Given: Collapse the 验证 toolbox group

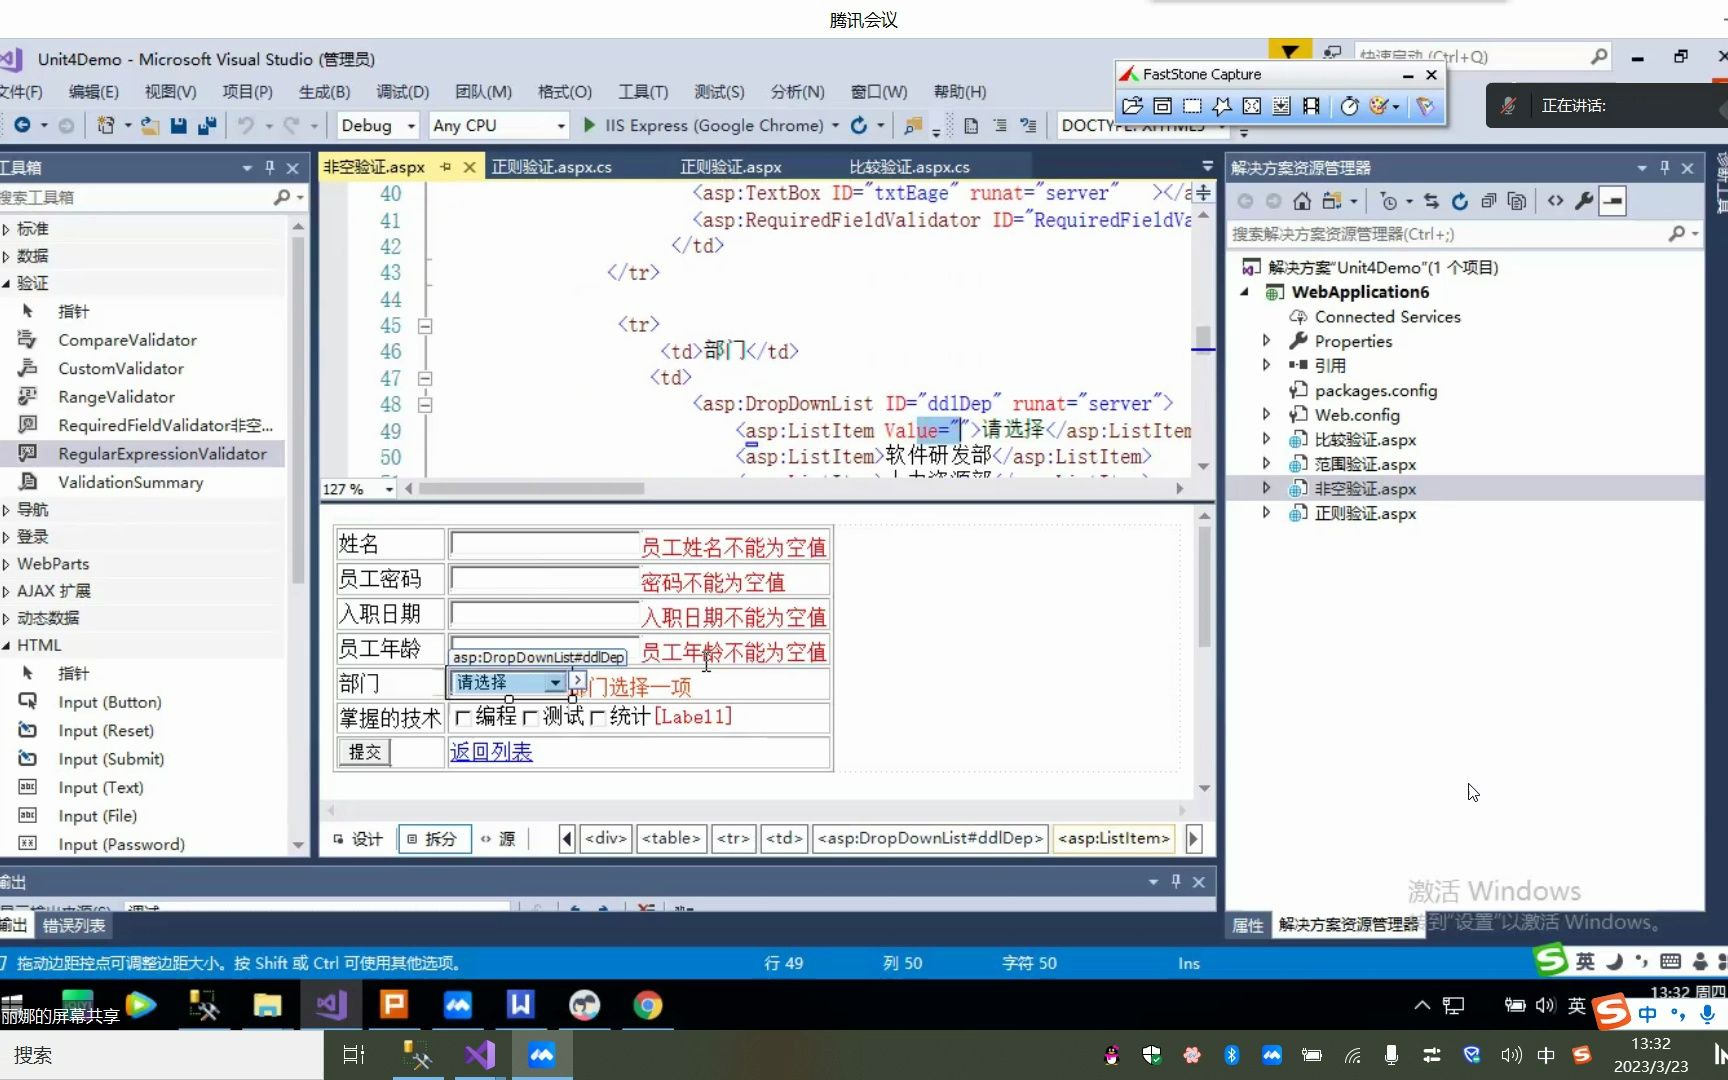Looking at the screenshot, I should click(6, 283).
